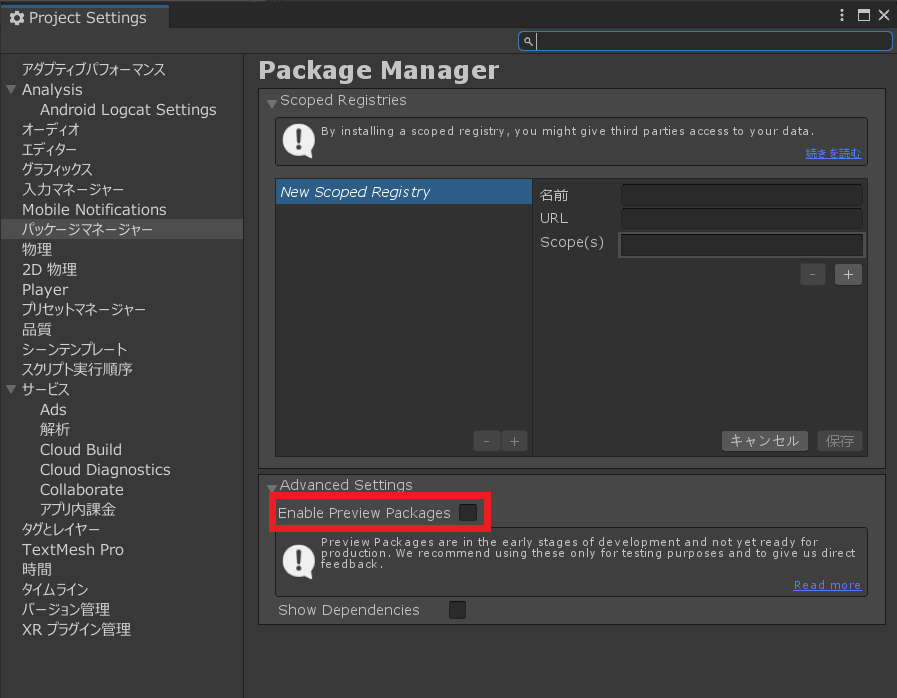The height and width of the screenshot is (698, 897).
Task: Open the three-dot window options menu
Action: point(842,15)
